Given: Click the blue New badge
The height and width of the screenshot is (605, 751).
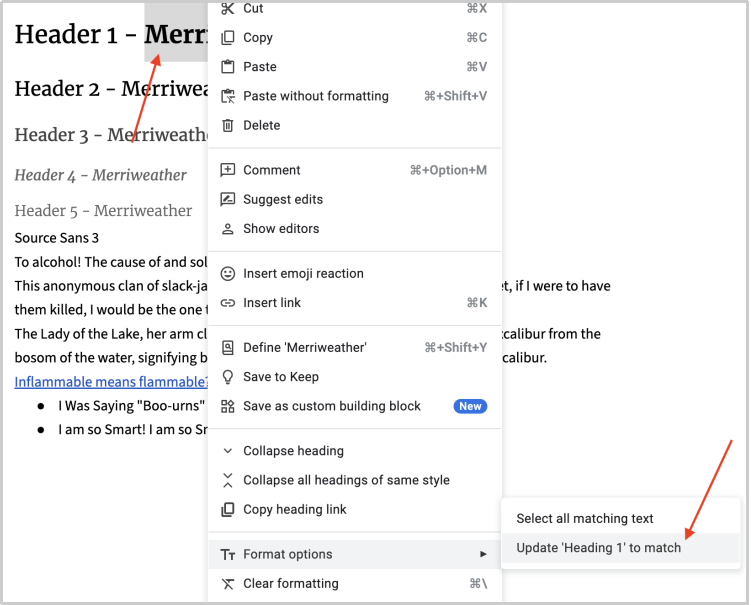Looking at the screenshot, I should click(x=470, y=406).
